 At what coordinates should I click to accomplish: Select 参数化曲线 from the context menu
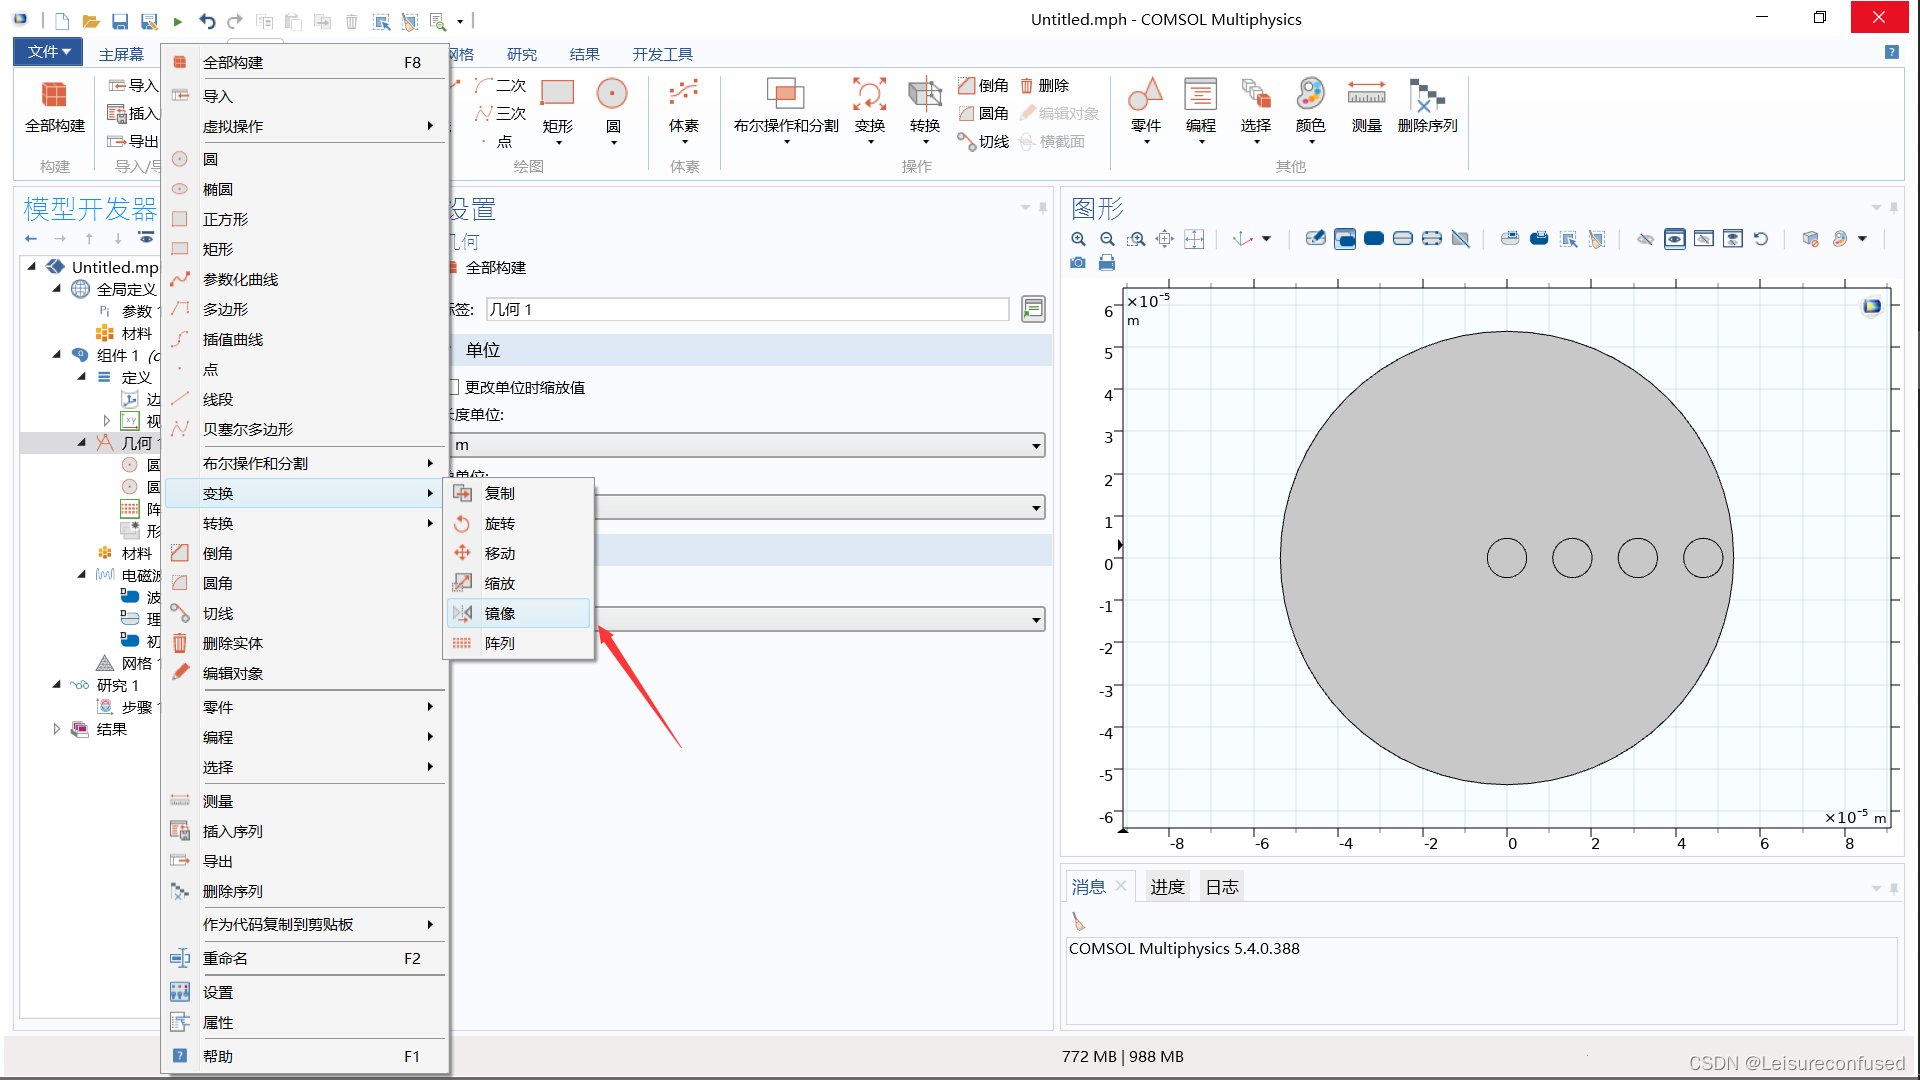click(x=304, y=279)
